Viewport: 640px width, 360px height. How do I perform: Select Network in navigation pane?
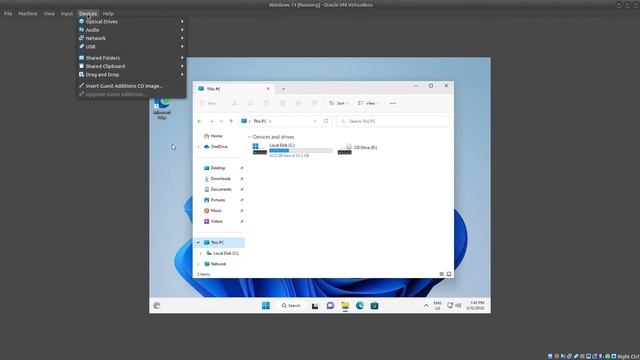coord(215,264)
